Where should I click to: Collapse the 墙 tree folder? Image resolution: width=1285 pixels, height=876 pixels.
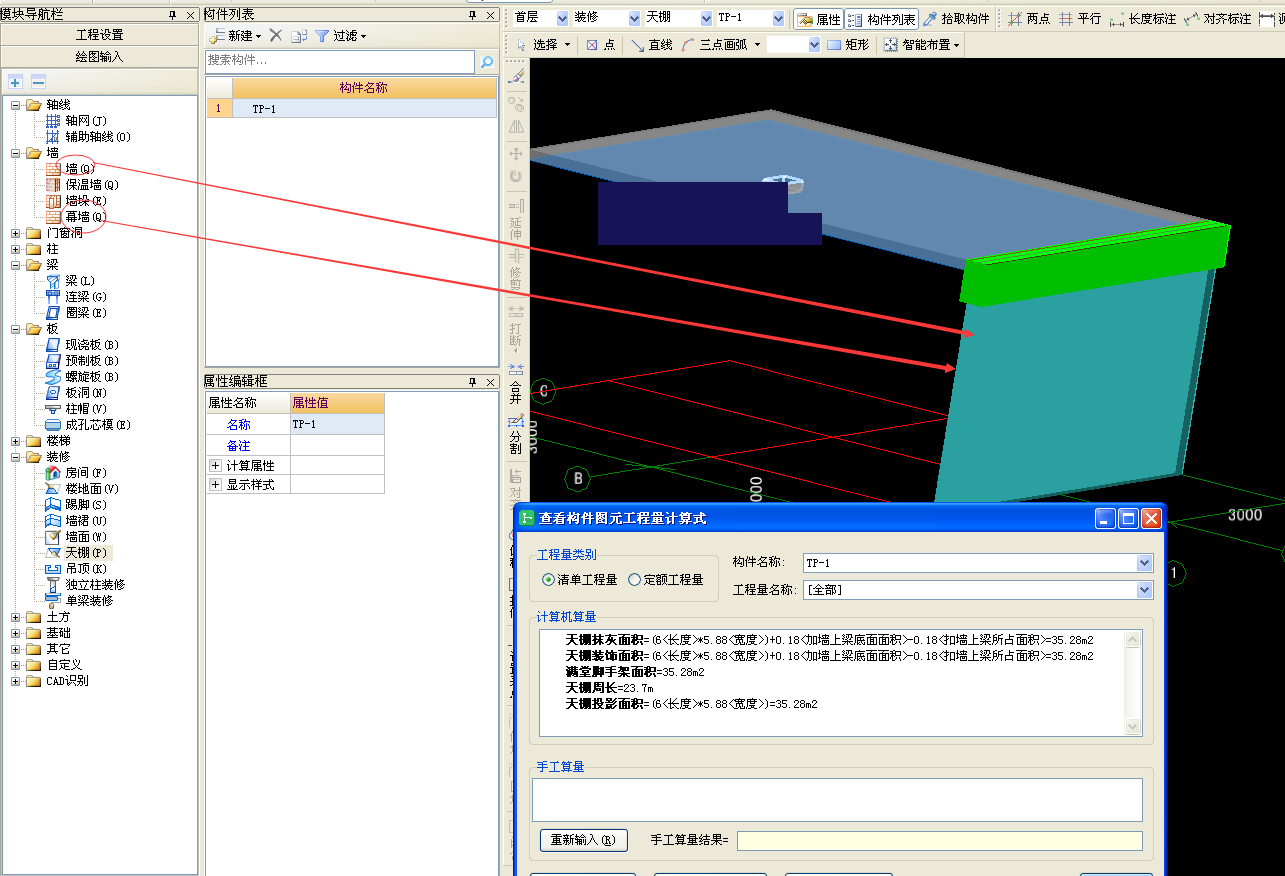coord(16,152)
